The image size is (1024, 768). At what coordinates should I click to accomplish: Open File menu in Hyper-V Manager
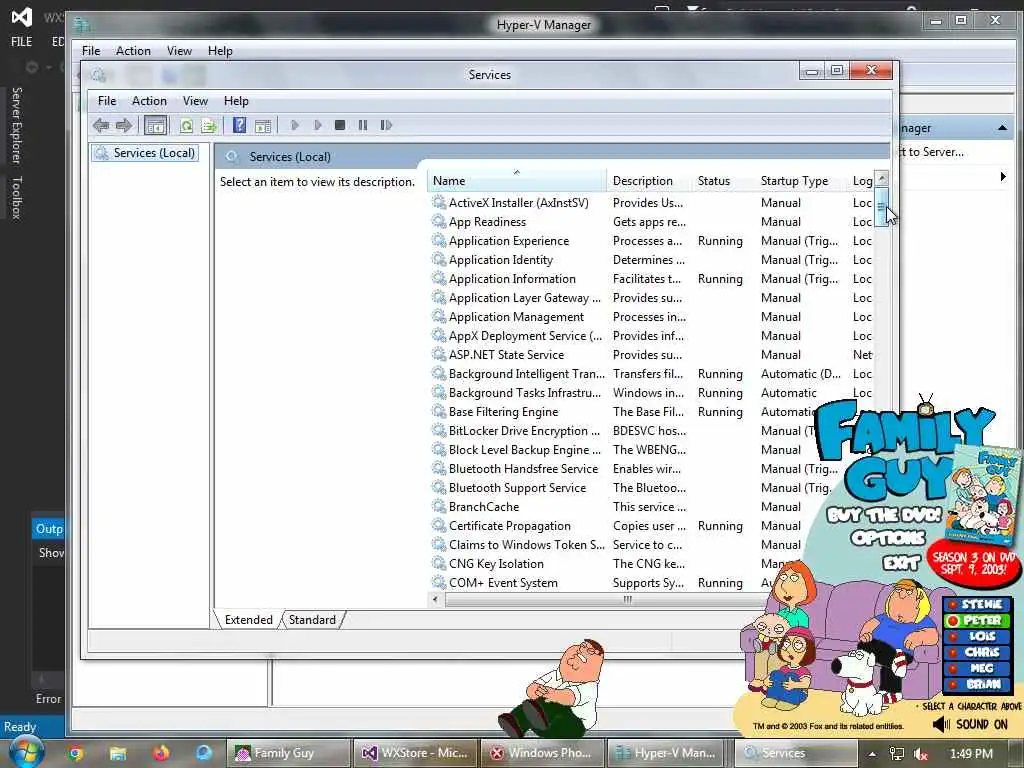(91, 51)
